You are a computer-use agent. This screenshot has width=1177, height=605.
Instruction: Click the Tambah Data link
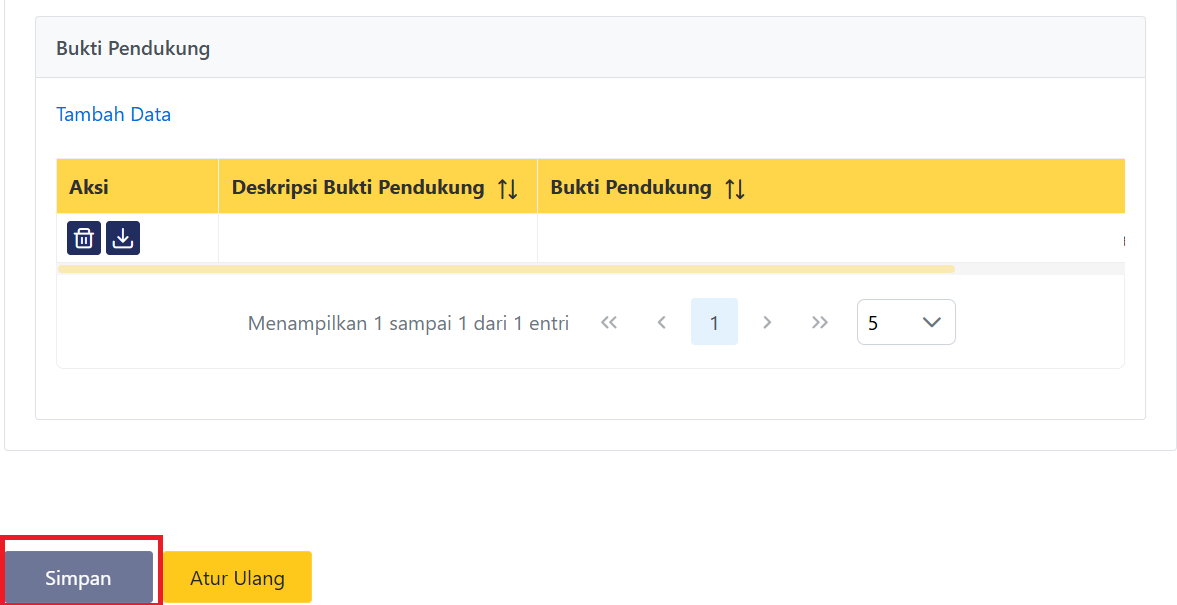pyautogui.click(x=113, y=114)
